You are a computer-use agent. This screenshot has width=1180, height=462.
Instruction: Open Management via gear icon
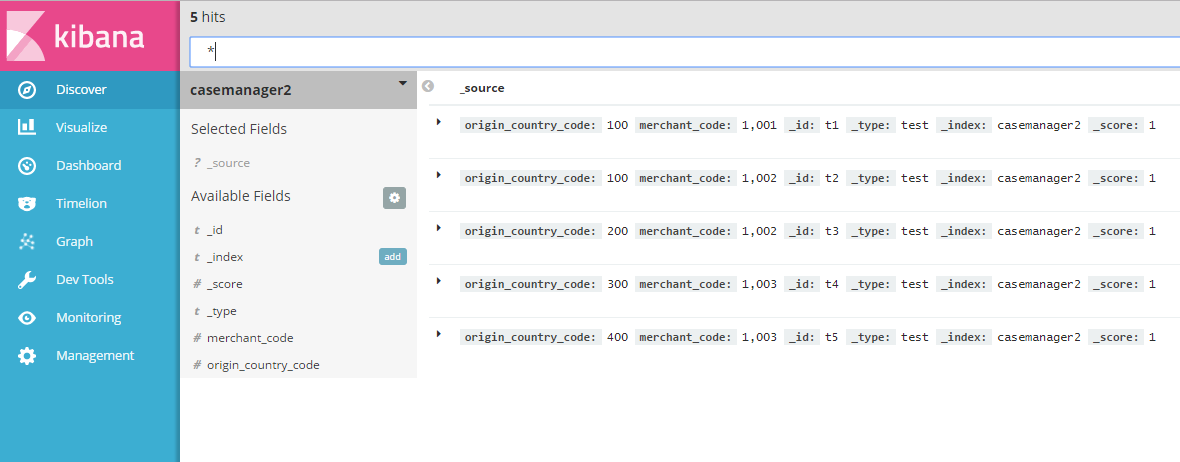click(x=27, y=356)
